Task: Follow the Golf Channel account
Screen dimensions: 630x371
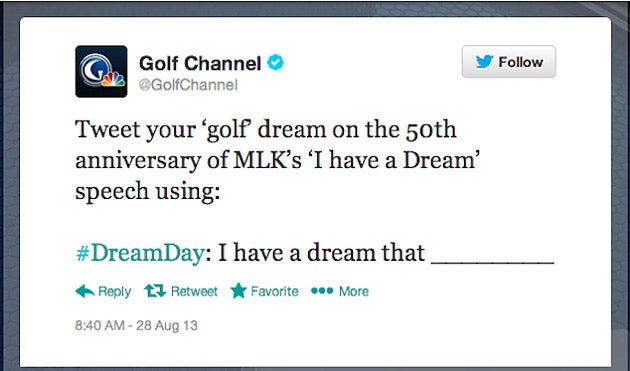Action: tap(509, 61)
